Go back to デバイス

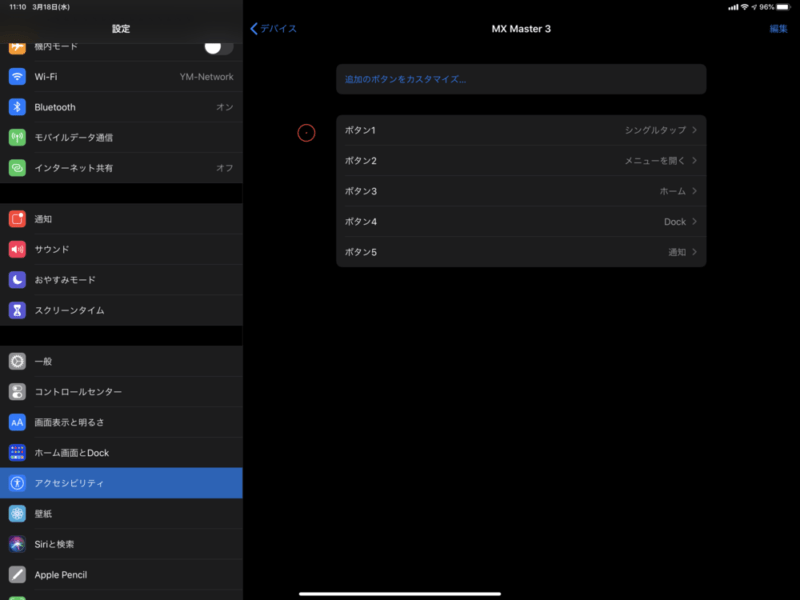pyautogui.click(x=273, y=29)
